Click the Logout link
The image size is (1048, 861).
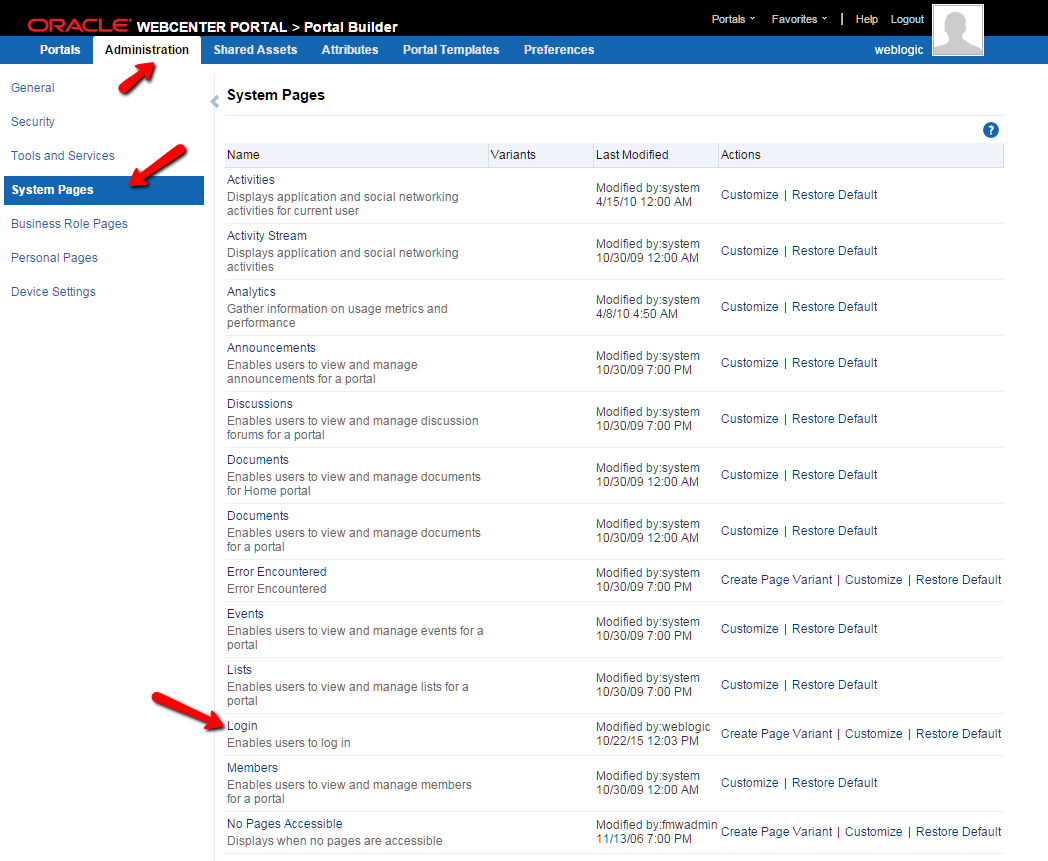(x=907, y=18)
